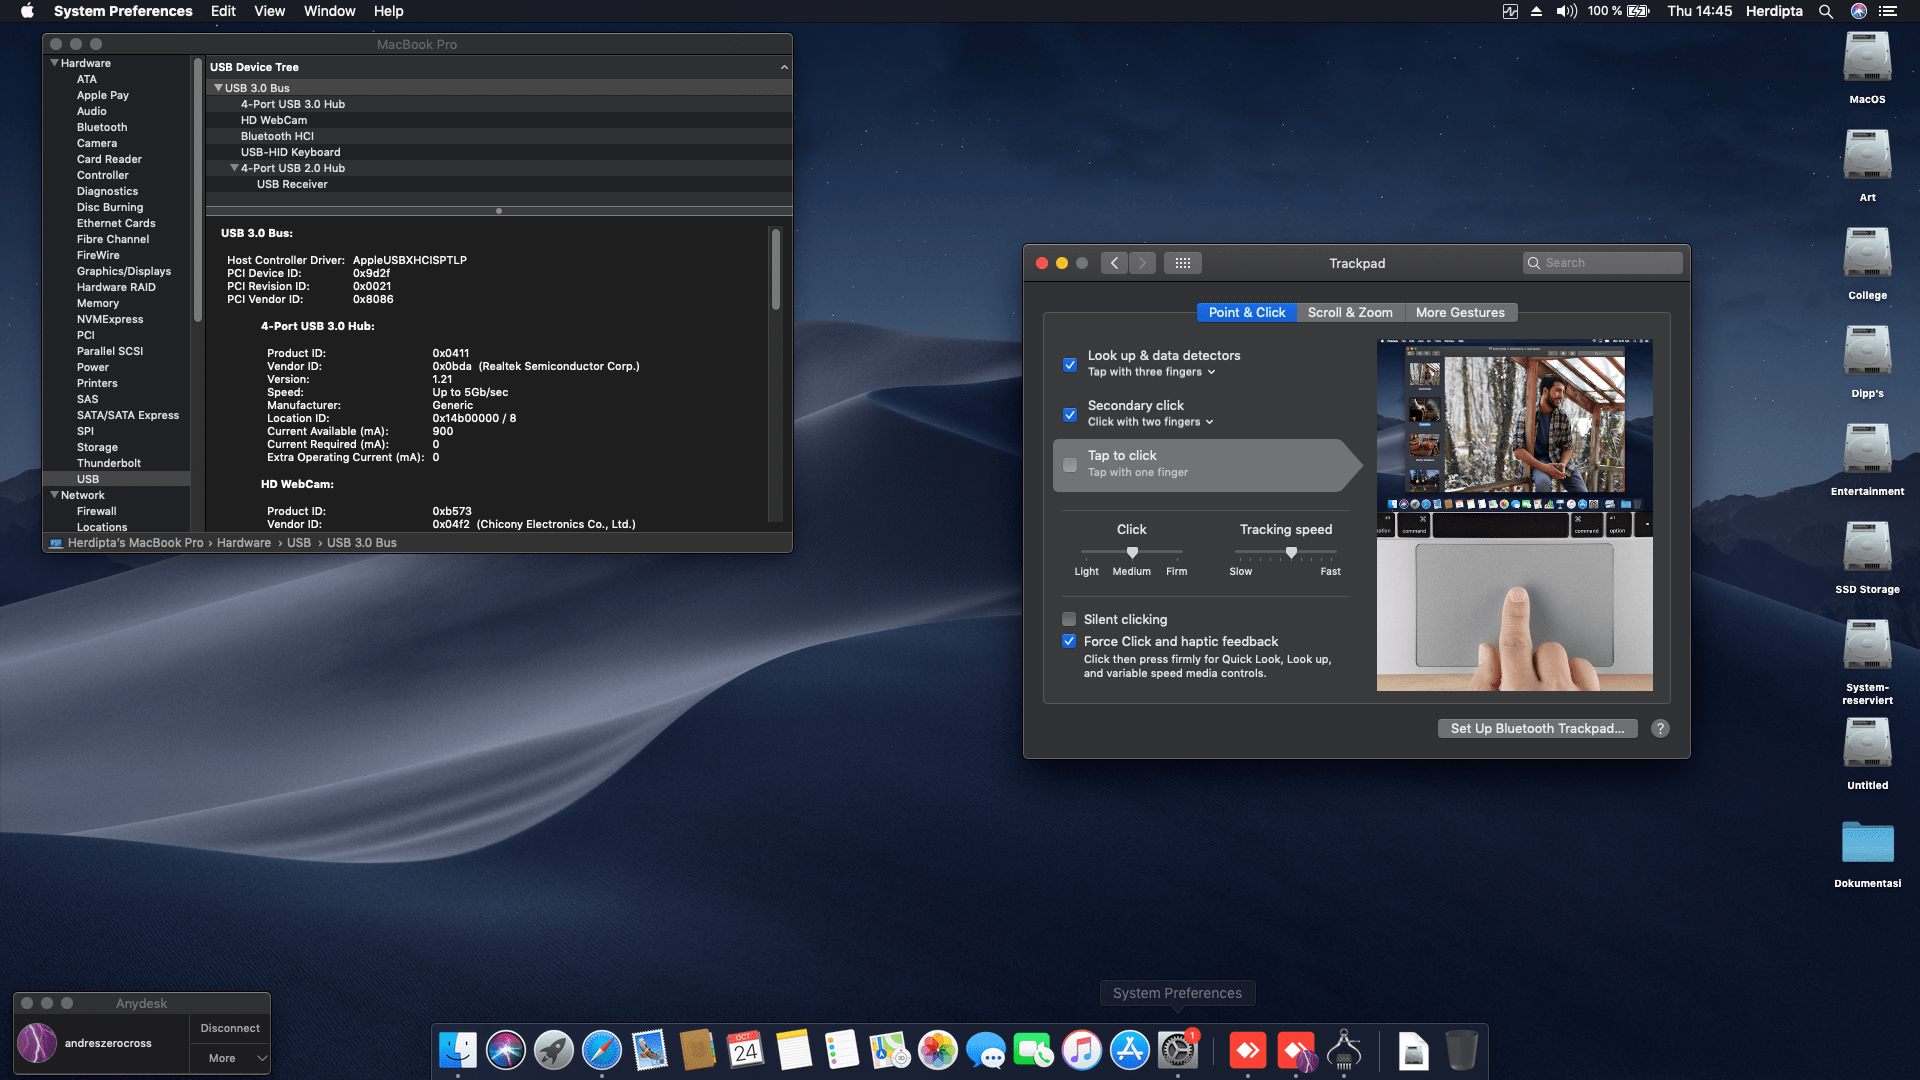Collapse the USB 3.0 Bus tree item
Image resolution: width=1920 pixels, height=1080 pixels.
tap(219, 88)
